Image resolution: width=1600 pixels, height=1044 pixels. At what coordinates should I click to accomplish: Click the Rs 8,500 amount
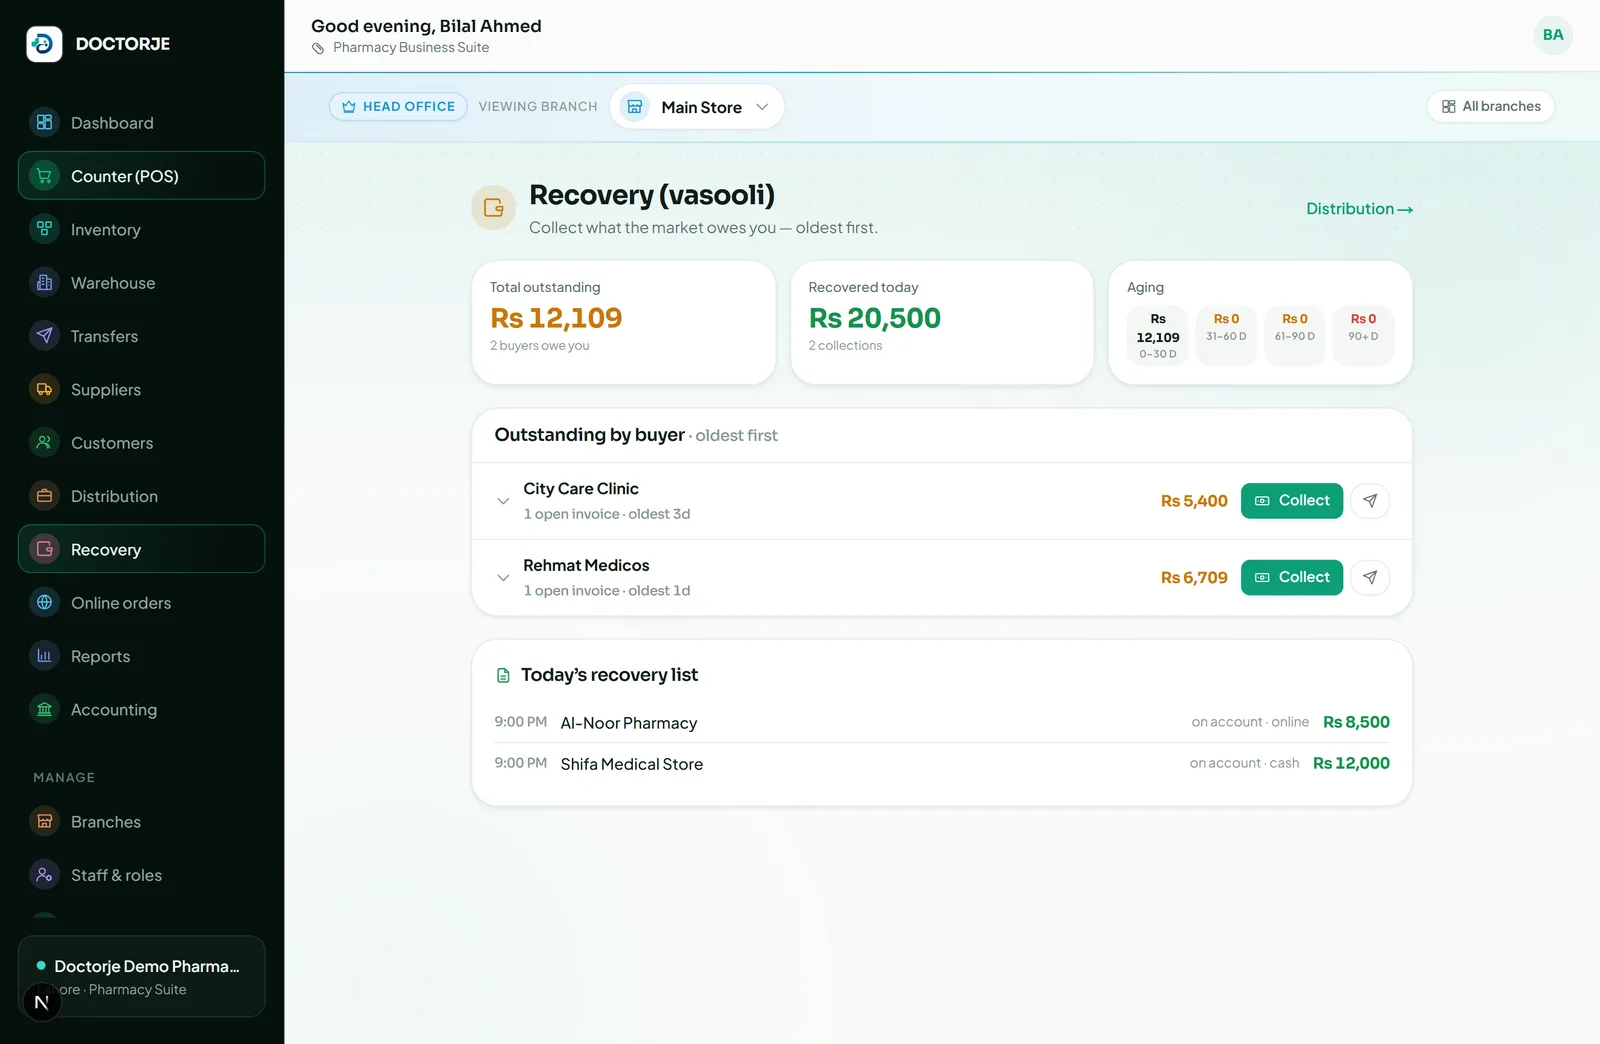[1356, 722]
